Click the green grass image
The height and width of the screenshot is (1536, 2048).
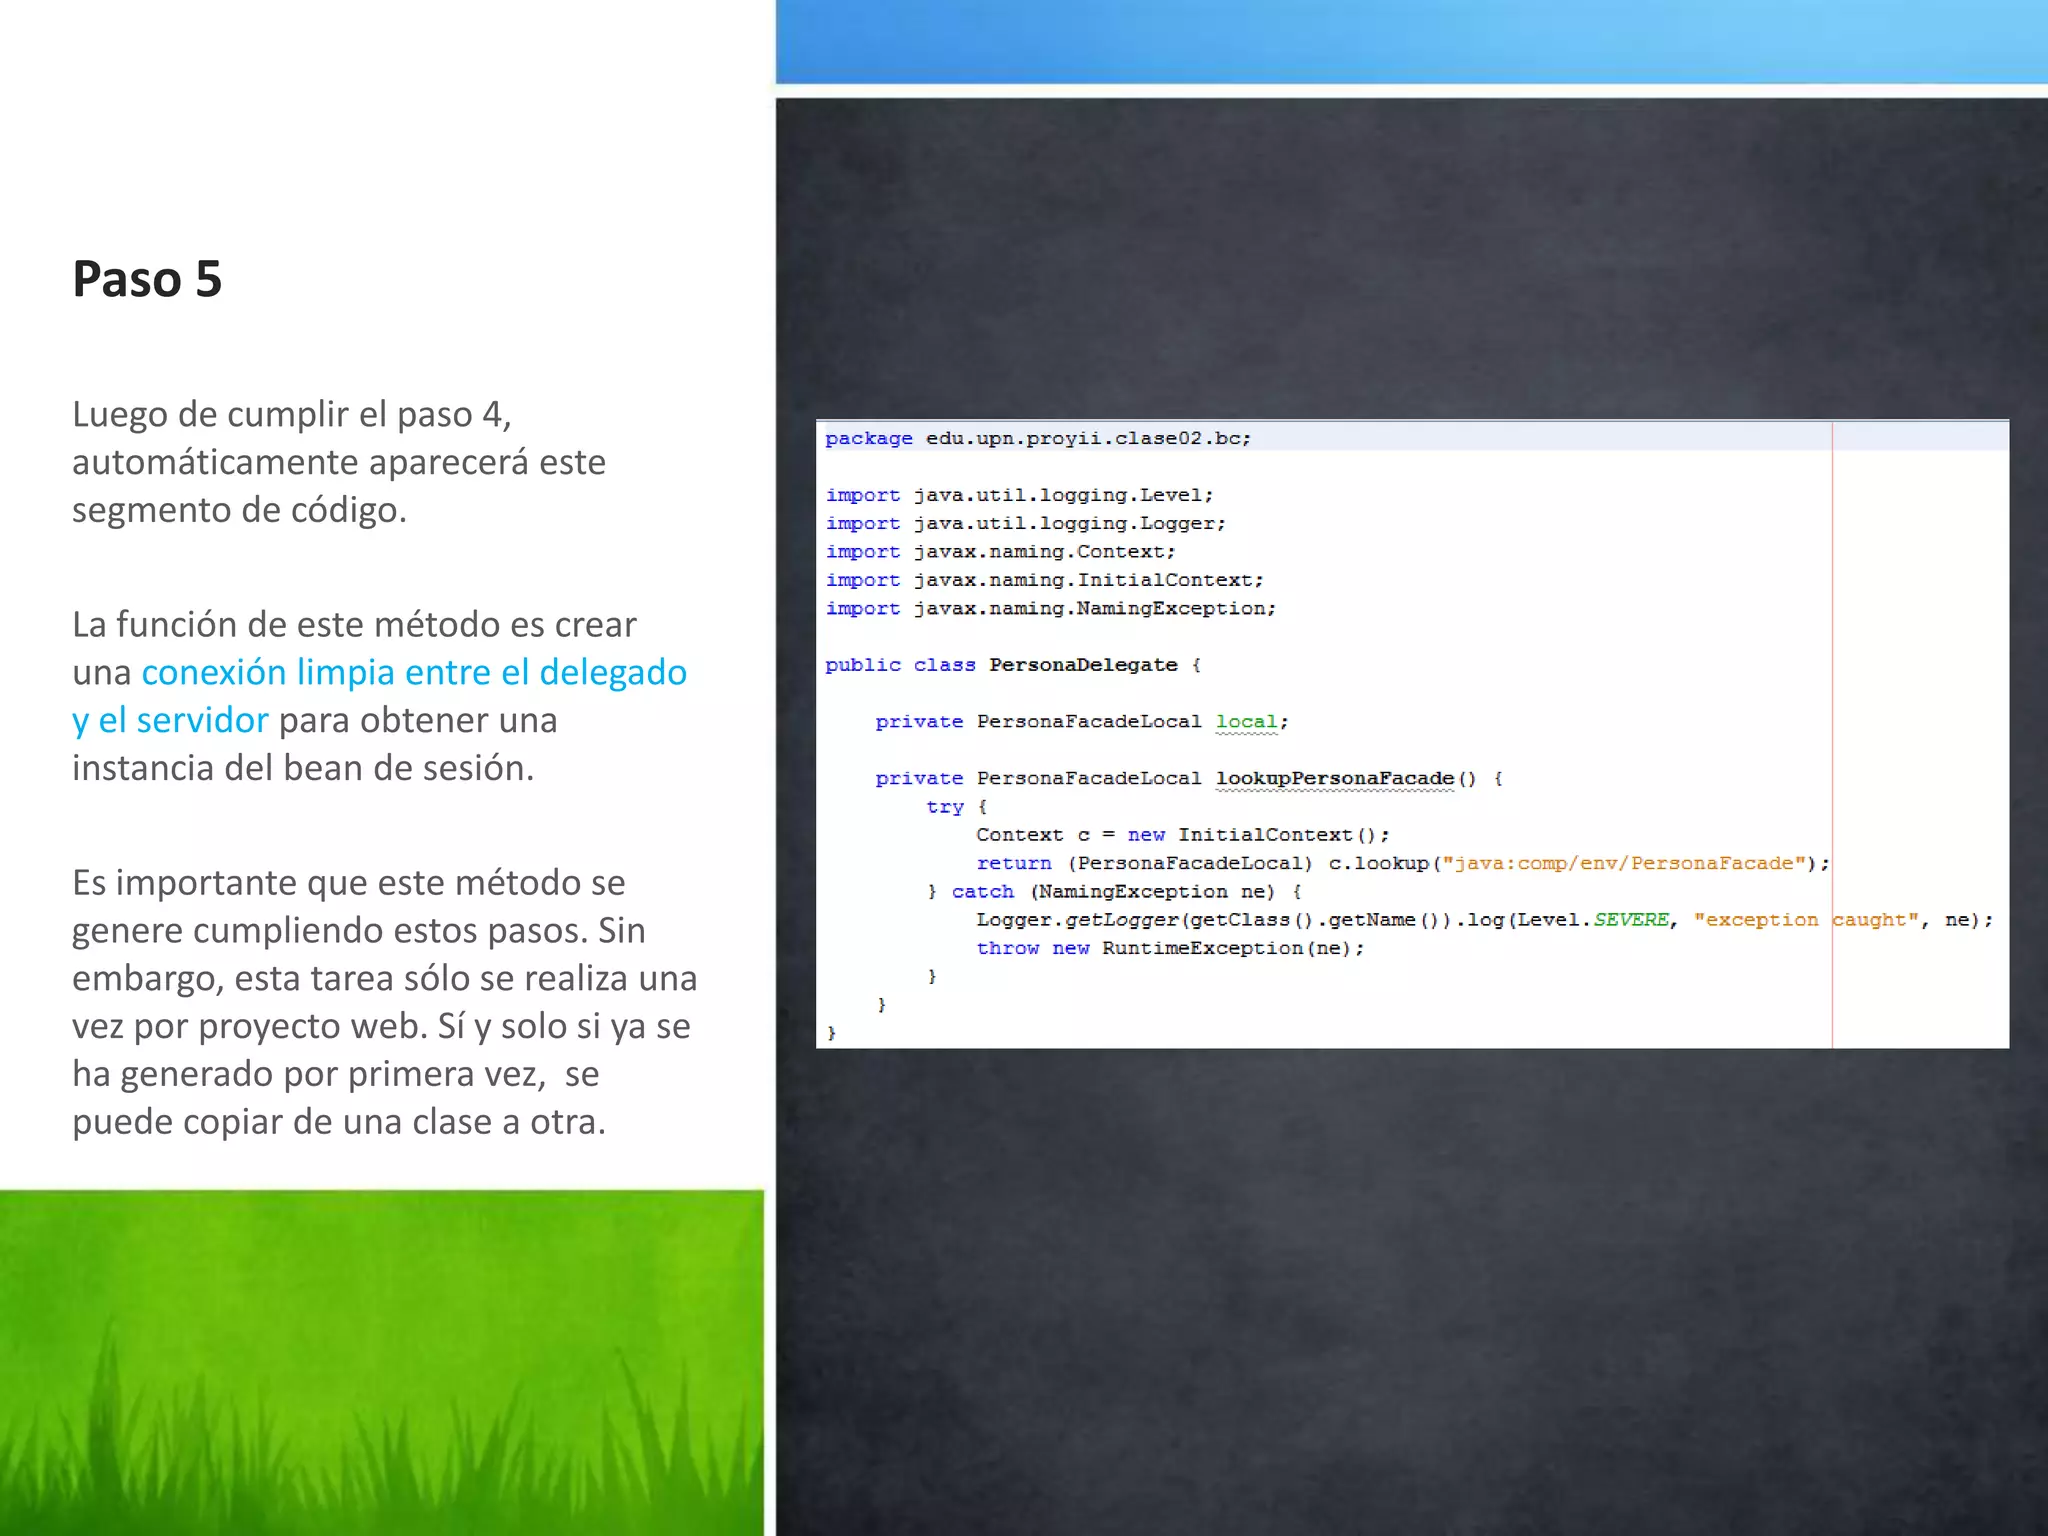(x=381, y=1362)
